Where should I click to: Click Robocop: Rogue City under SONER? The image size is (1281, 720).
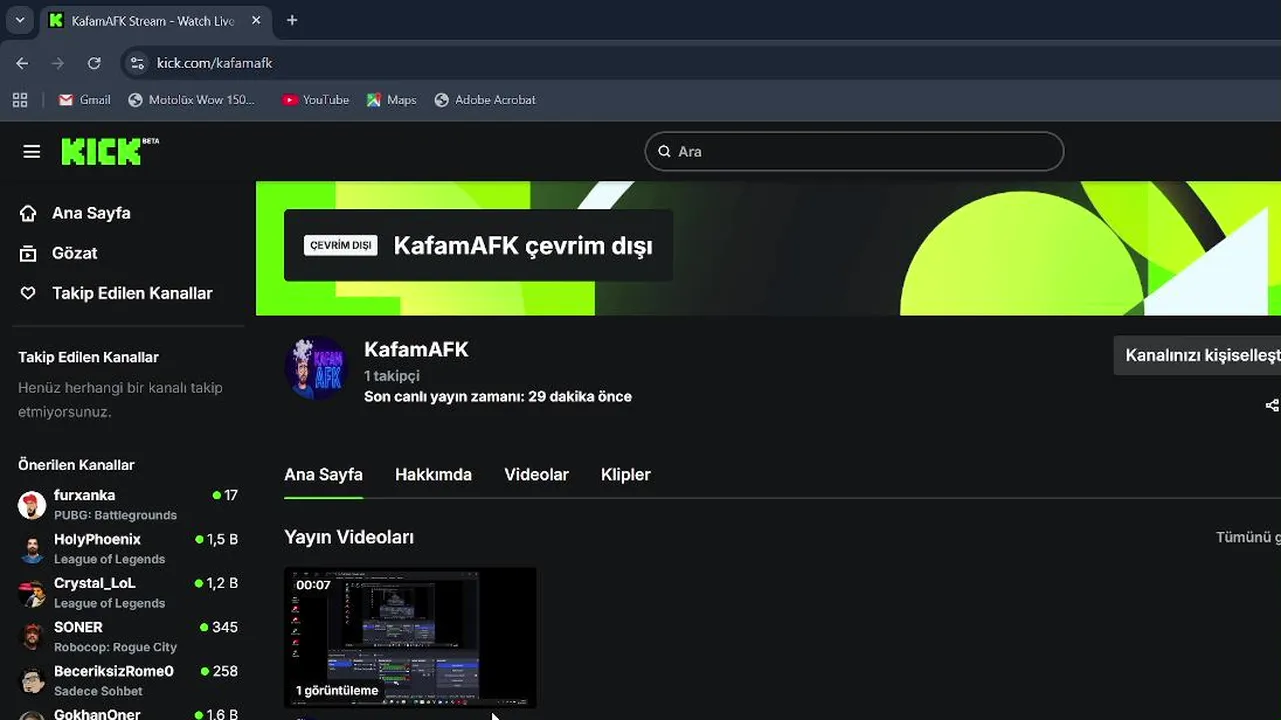[x=115, y=647]
